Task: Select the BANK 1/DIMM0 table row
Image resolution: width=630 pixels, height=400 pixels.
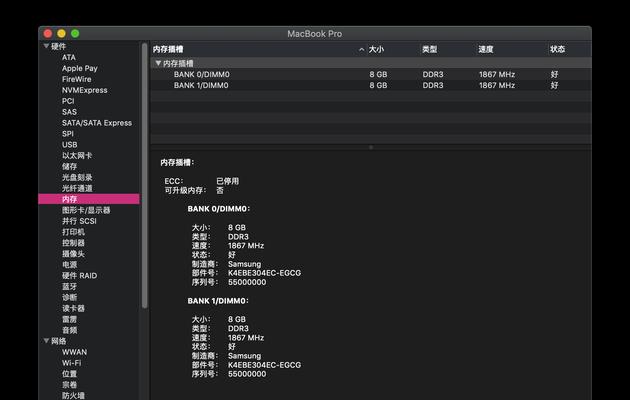Action: click(x=371, y=85)
